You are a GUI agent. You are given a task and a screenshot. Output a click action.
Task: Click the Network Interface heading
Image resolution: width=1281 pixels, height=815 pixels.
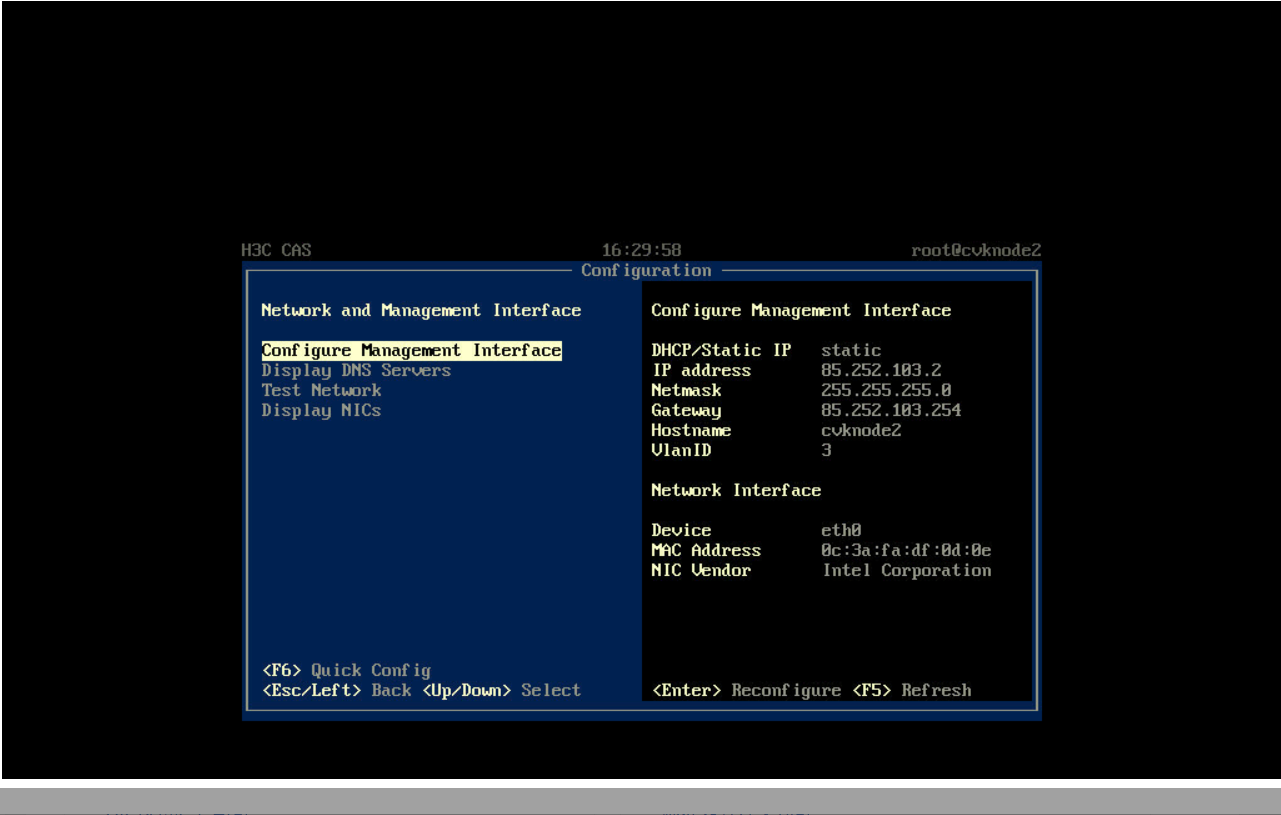tap(736, 491)
